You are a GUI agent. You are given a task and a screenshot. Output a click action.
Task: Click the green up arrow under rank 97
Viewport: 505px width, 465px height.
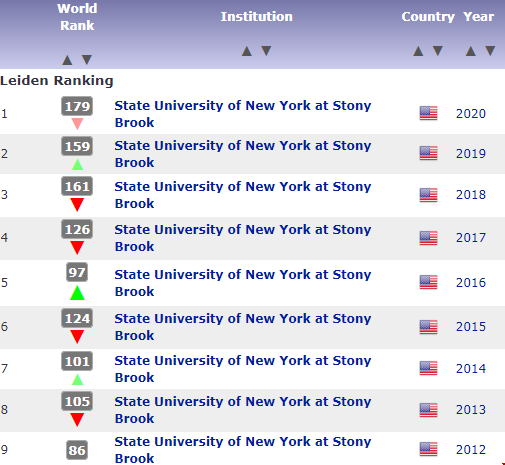(x=77, y=293)
